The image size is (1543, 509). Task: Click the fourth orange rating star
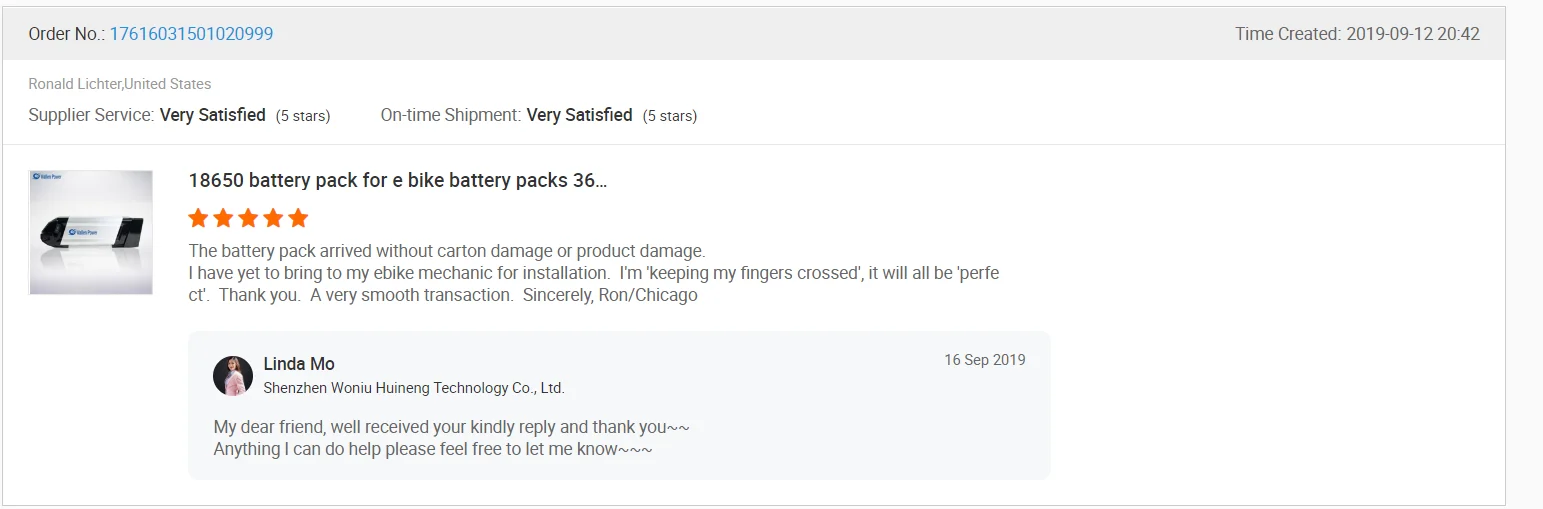pyautogui.click(x=273, y=218)
